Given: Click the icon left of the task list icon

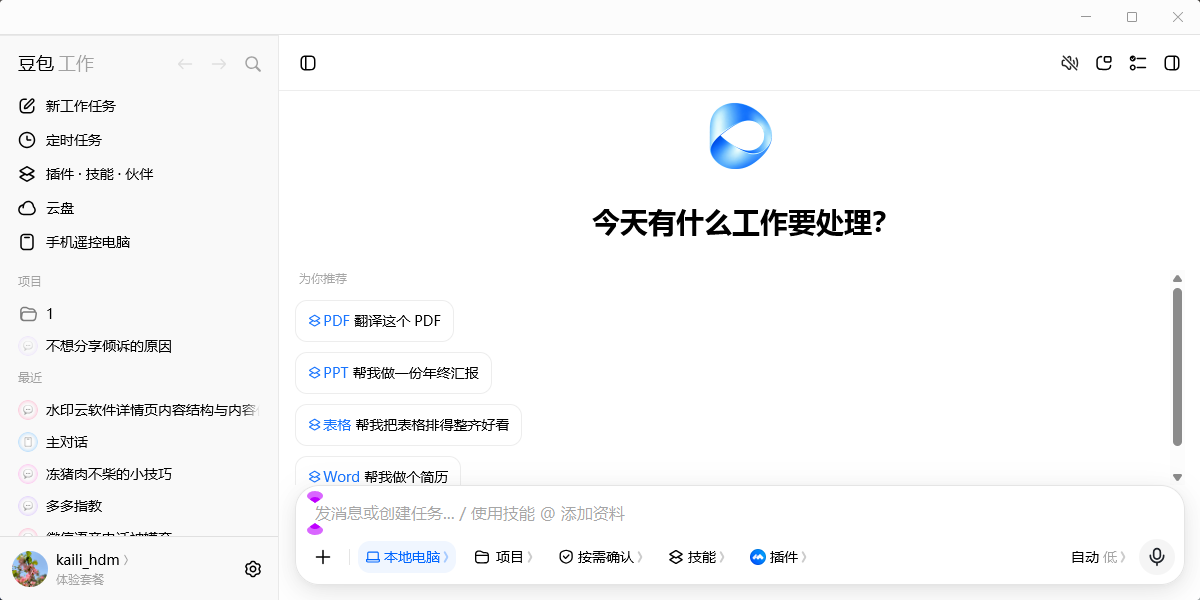Looking at the screenshot, I should [x=1104, y=63].
